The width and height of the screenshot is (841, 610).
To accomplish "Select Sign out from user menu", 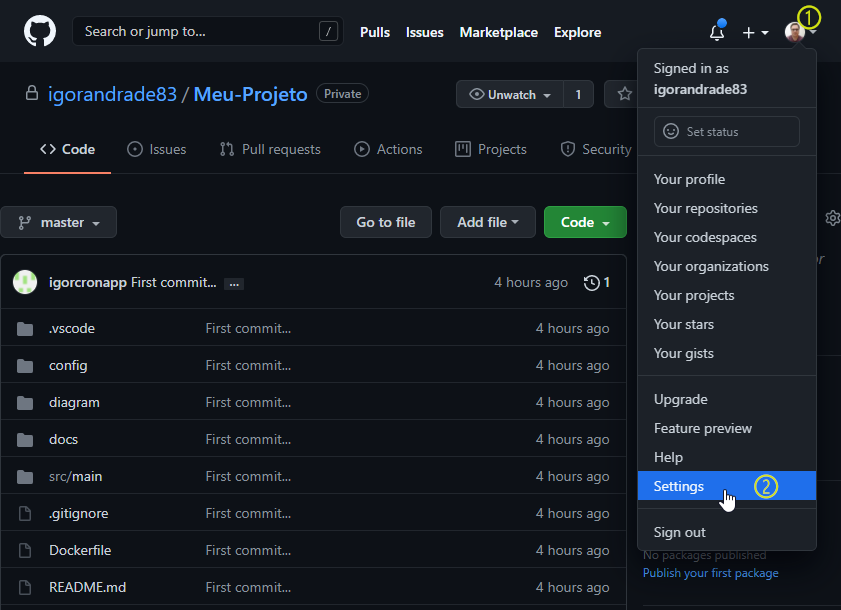I will click(727, 532).
